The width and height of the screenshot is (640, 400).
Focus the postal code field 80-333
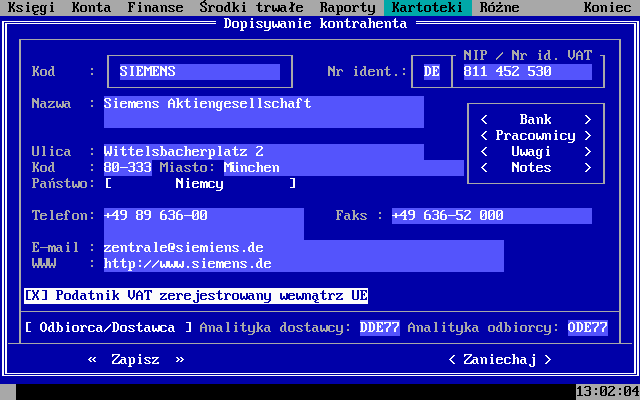point(128,167)
